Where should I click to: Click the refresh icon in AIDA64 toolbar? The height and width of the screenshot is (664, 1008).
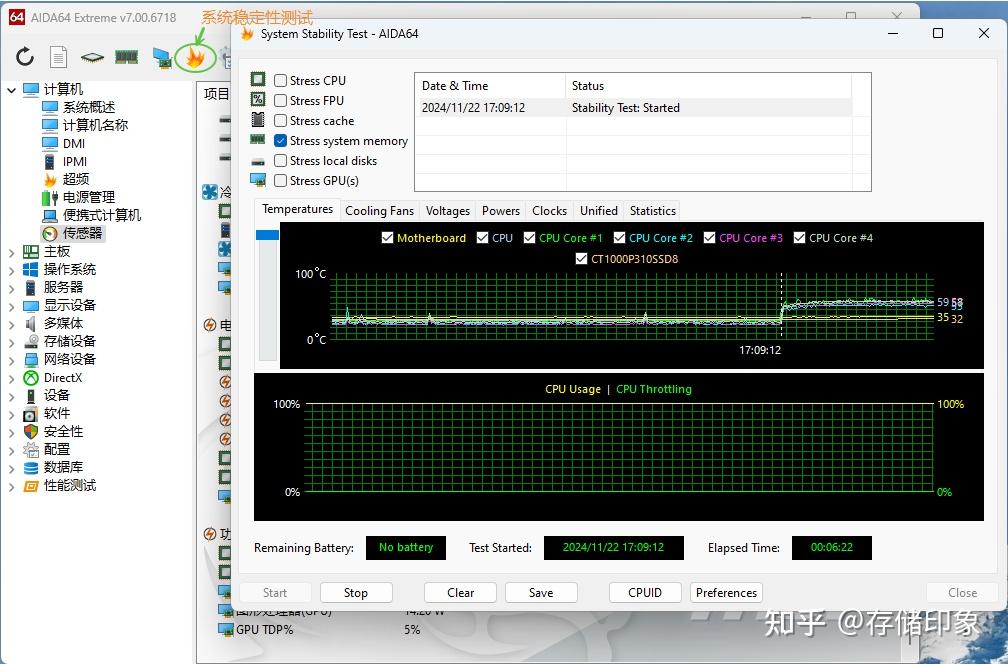click(25, 57)
